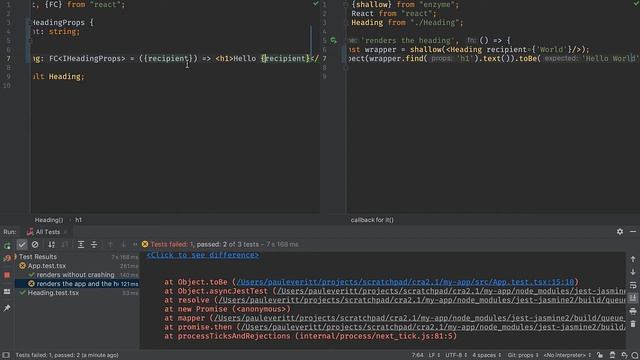Viewport: 640px width, 360px height.
Task: Open the notifications circle icon in status bar
Action: [636, 355]
